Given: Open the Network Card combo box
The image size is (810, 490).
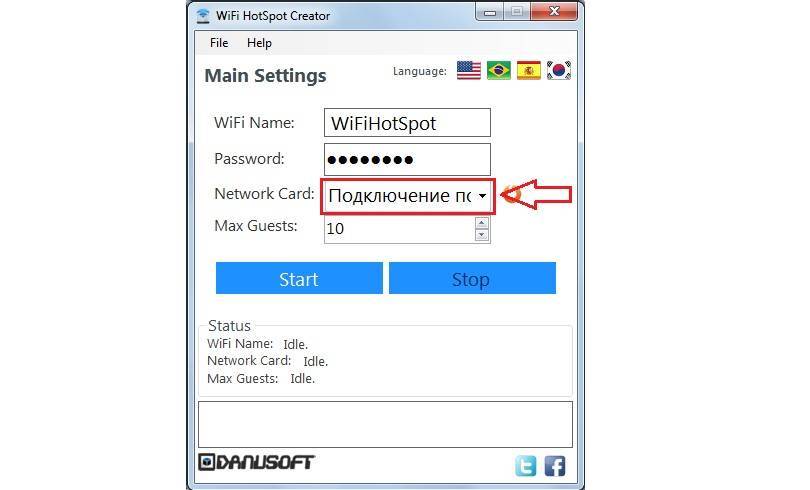Looking at the screenshot, I should 408,196.
